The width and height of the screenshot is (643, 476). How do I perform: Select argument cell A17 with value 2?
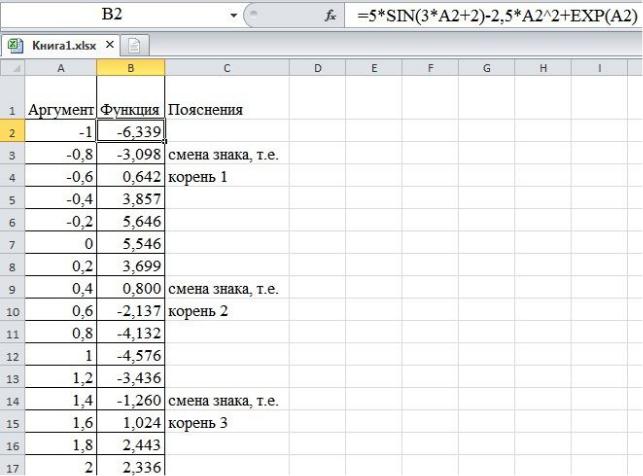[61, 466]
